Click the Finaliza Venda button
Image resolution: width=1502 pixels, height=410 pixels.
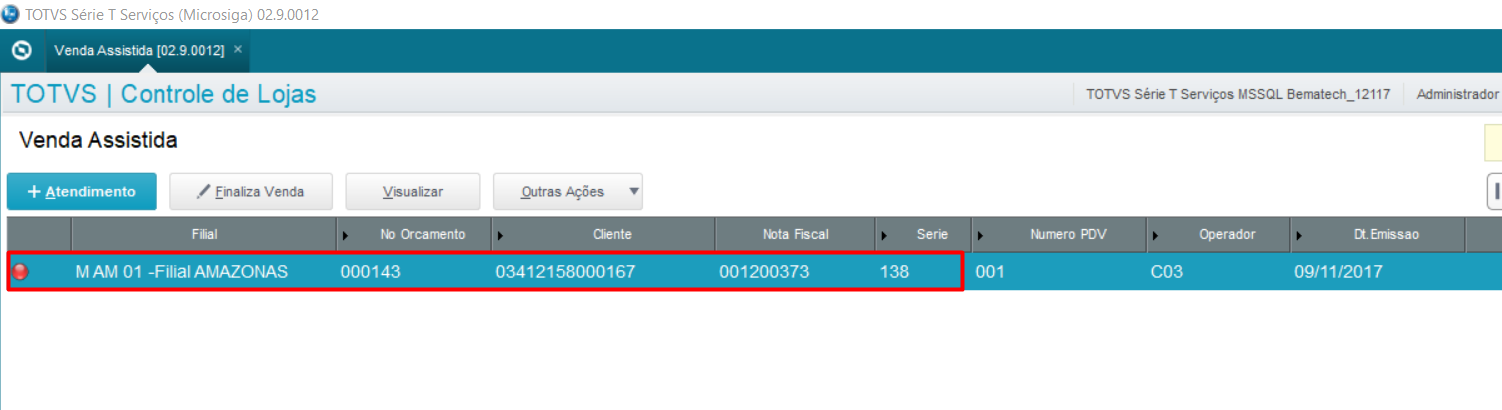click(251, 191)
